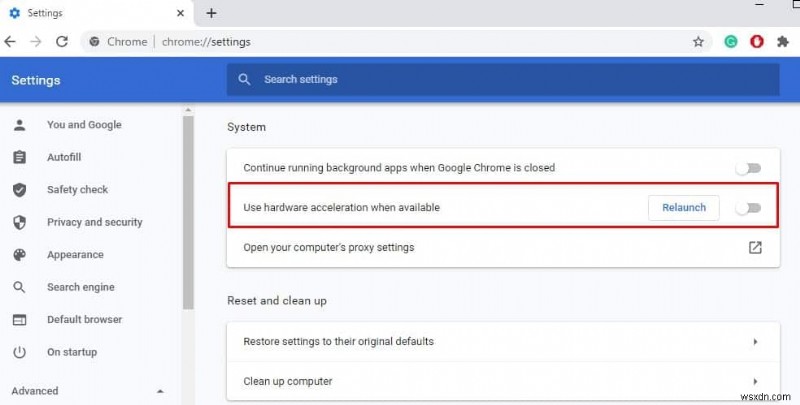Expand Restore settings to original defaults arrow
This screenshot has height=405, width=800.
point(755,342)
